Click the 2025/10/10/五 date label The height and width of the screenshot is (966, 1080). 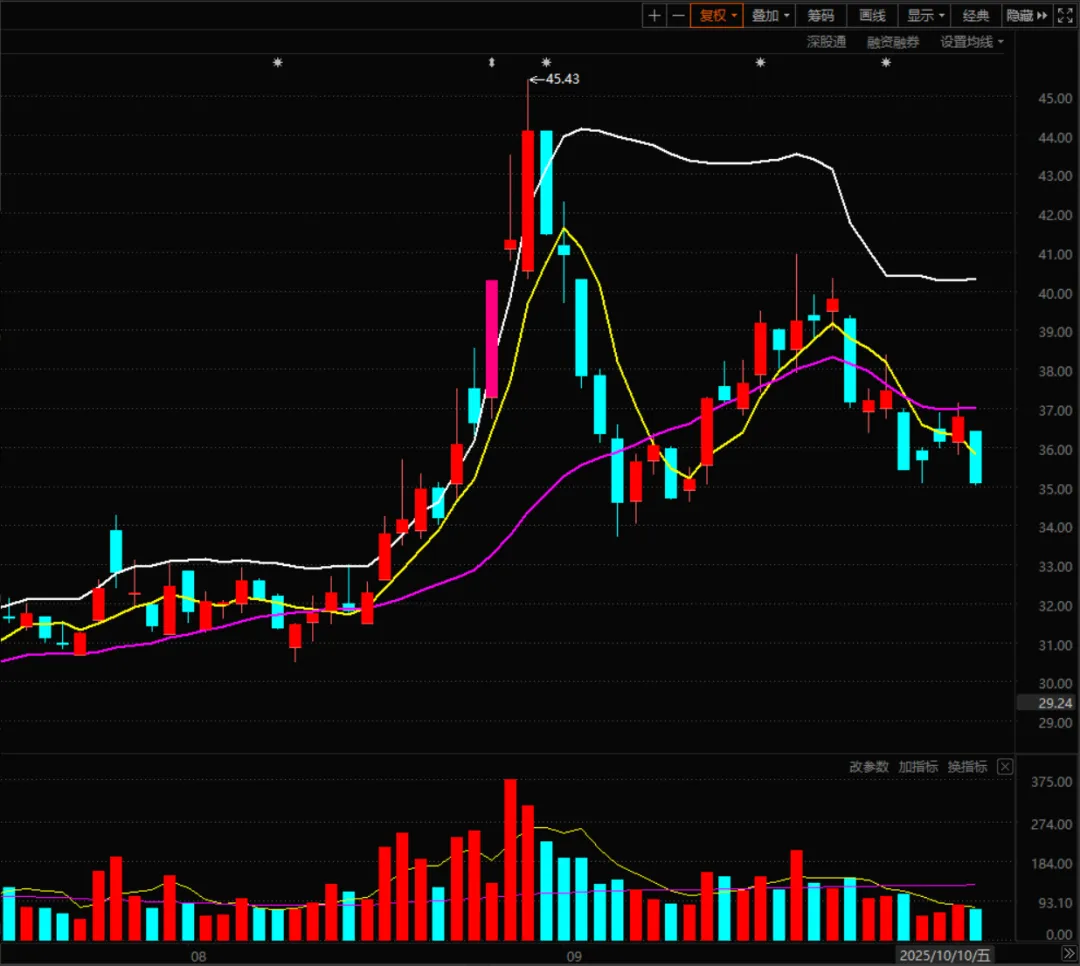[944, 955]
